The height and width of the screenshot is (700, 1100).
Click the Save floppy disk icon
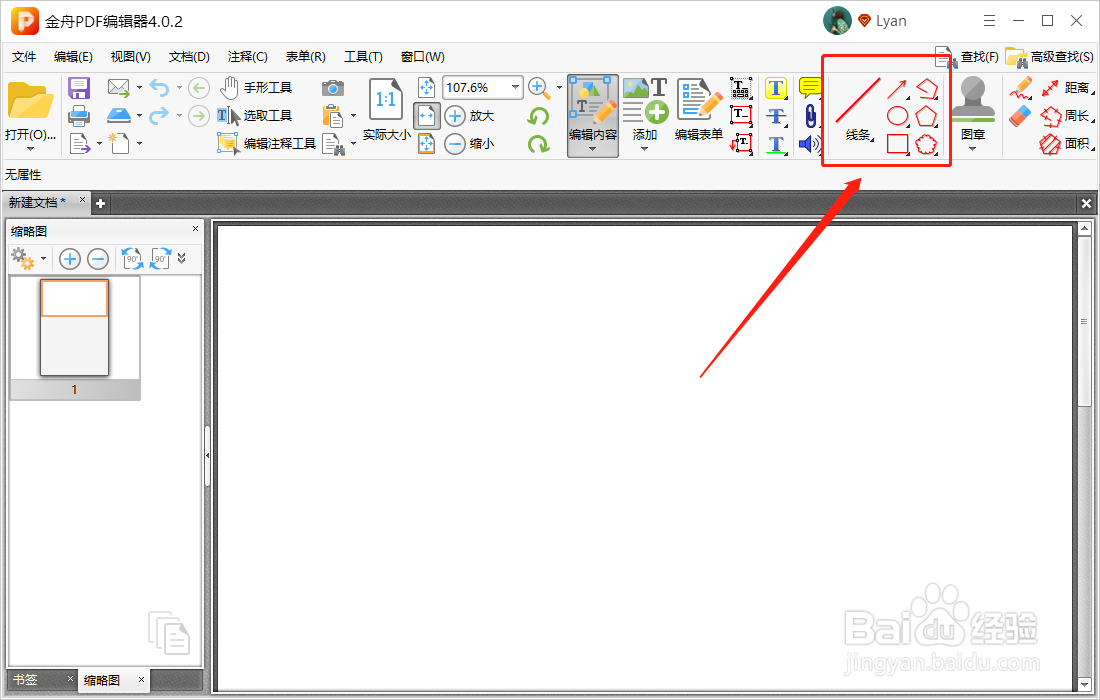(x=79, y=88)
